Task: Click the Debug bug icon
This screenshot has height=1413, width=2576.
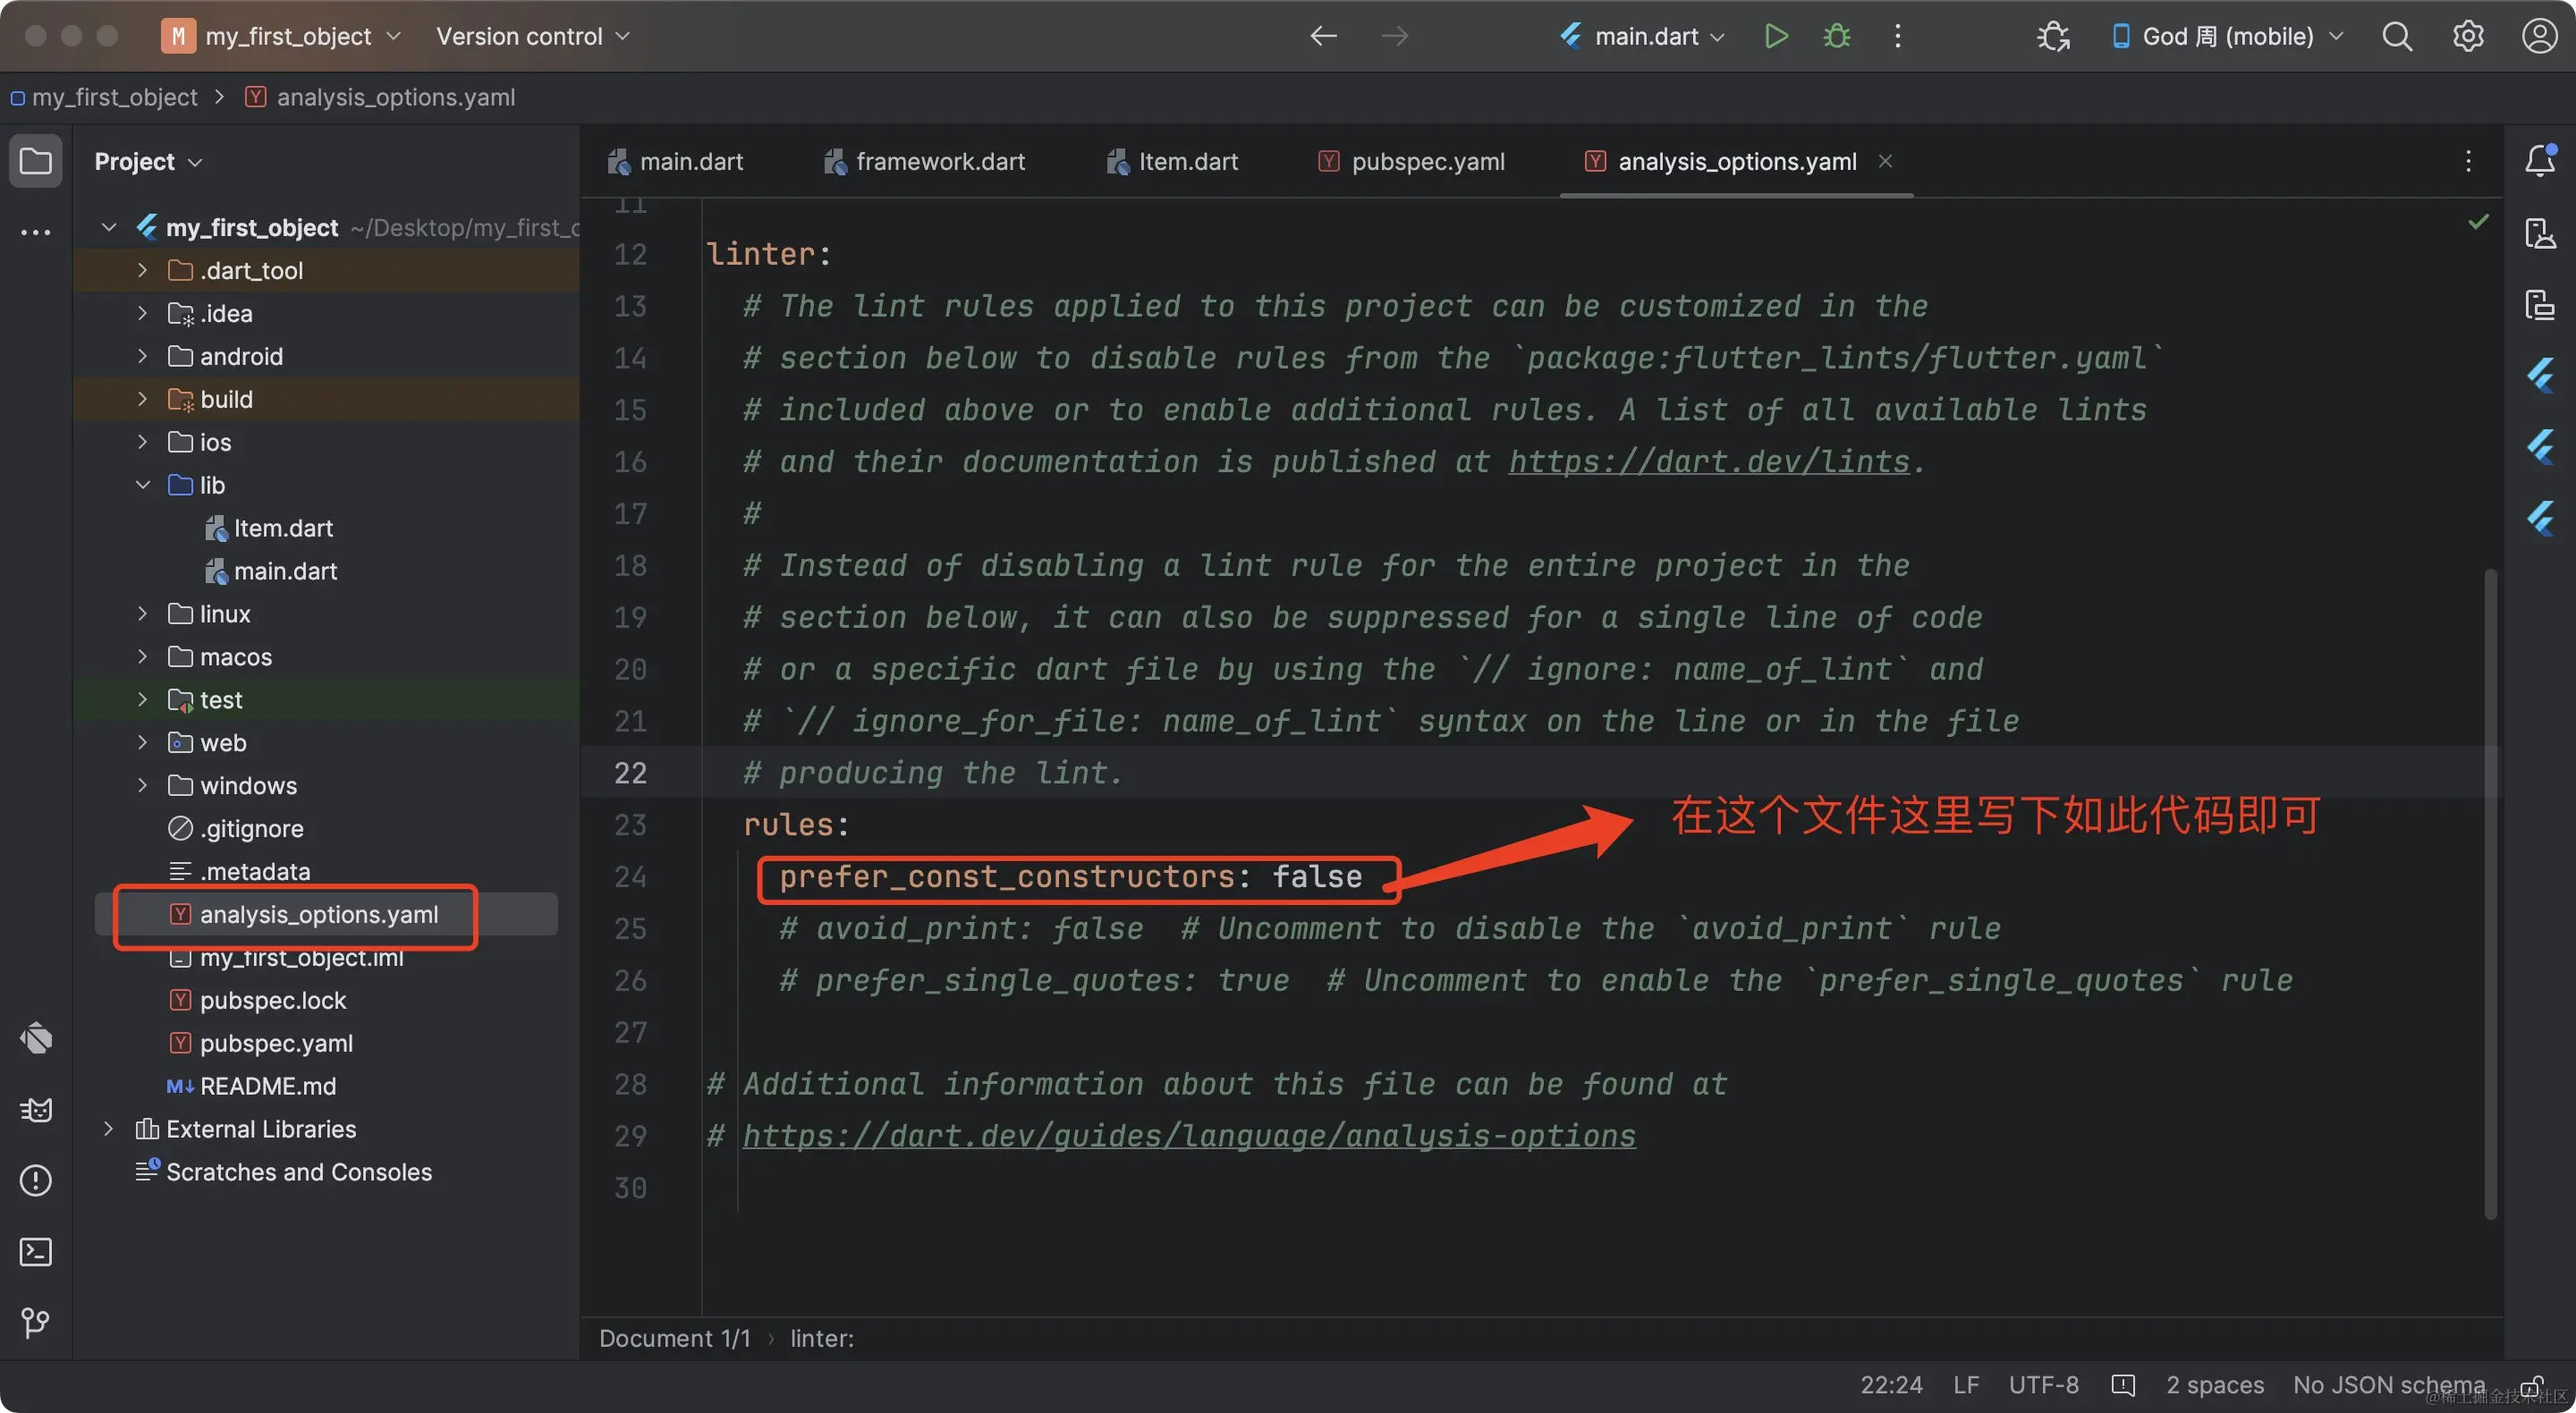Action: point(1836,37)
